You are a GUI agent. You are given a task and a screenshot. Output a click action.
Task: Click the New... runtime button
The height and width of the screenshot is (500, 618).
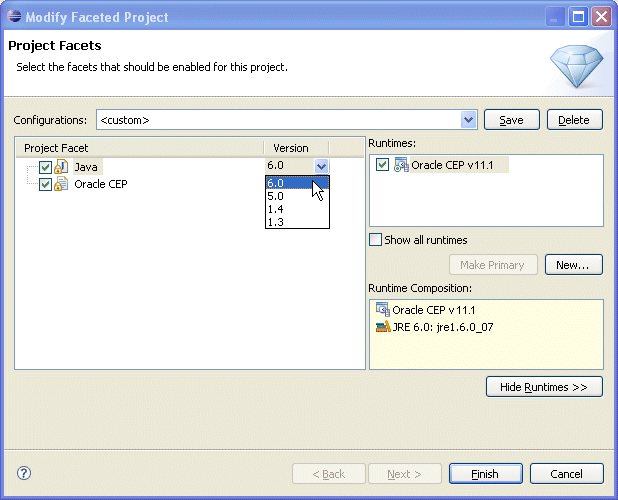point(573,265)
